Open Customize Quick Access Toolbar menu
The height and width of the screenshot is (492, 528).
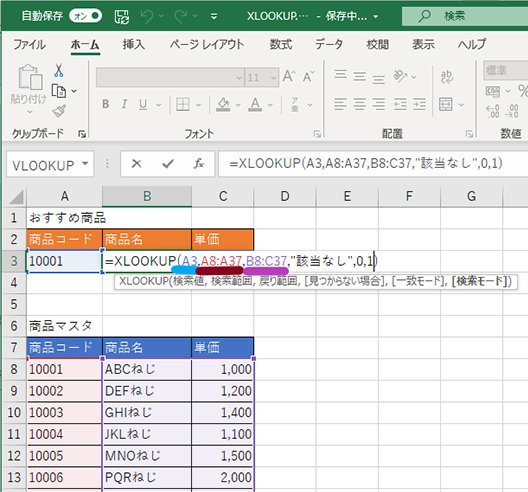214,16
